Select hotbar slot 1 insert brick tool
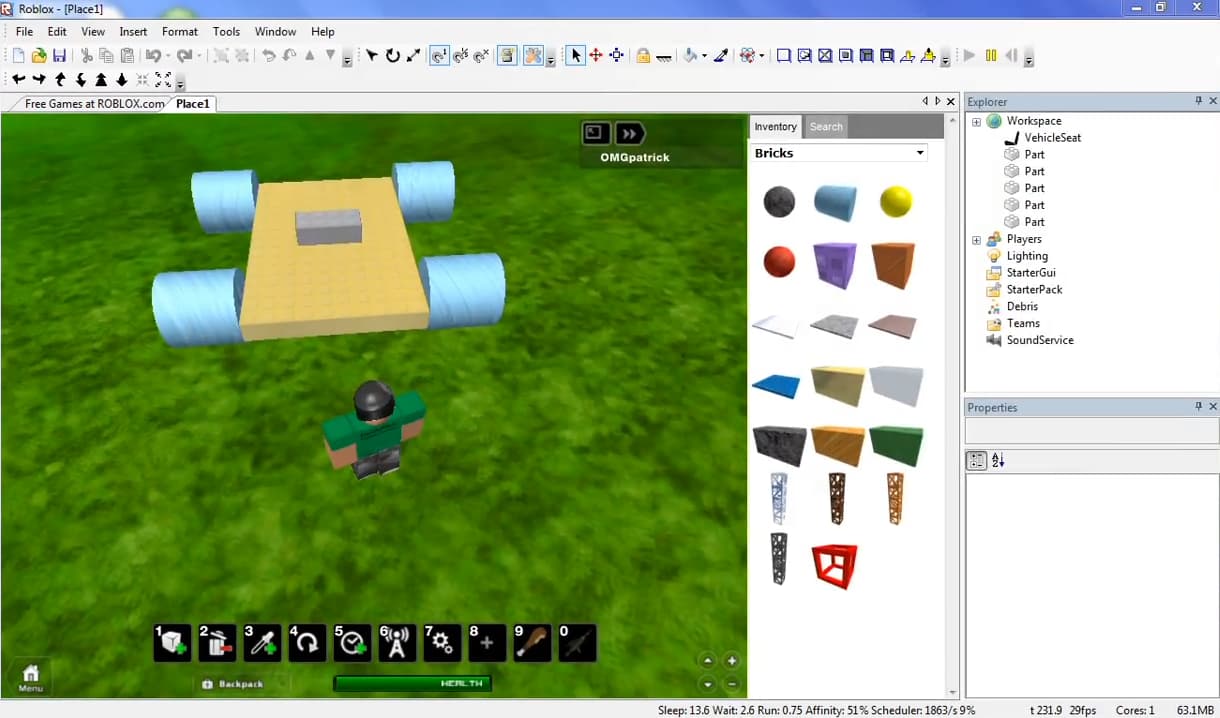Image resolution: width=1220 pixels, height=718 pixels. click(173, 642)
